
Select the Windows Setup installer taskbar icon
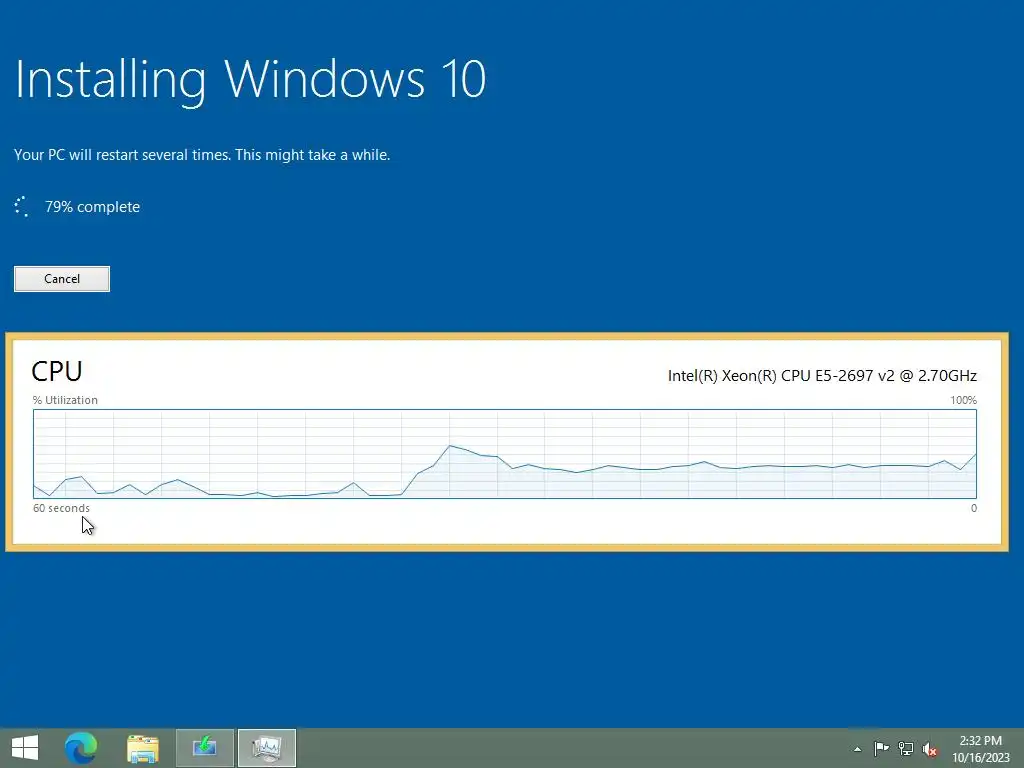coord(204,748)
